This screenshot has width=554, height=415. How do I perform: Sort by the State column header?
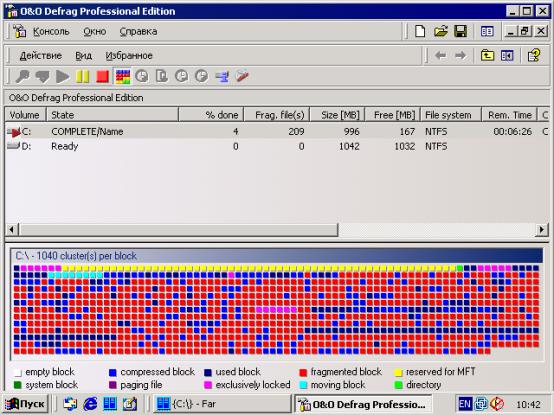[112, 115]
